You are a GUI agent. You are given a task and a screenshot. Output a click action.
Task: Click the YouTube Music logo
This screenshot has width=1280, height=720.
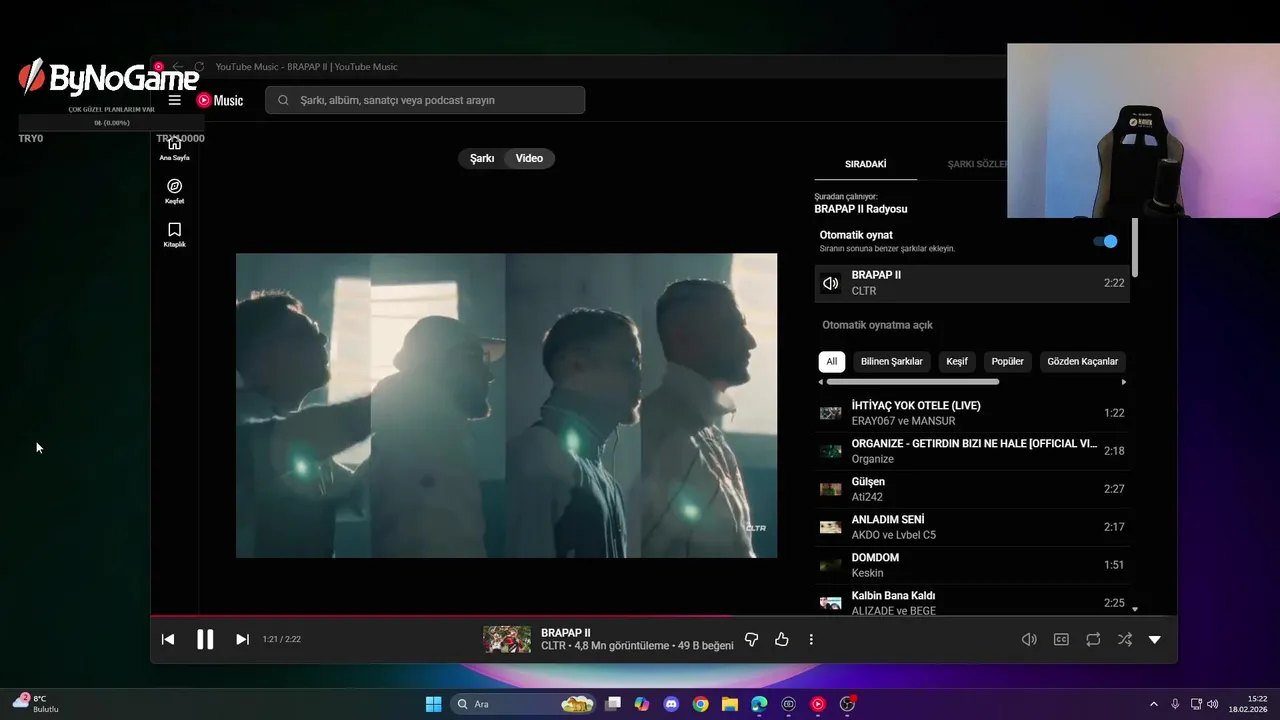220,100
